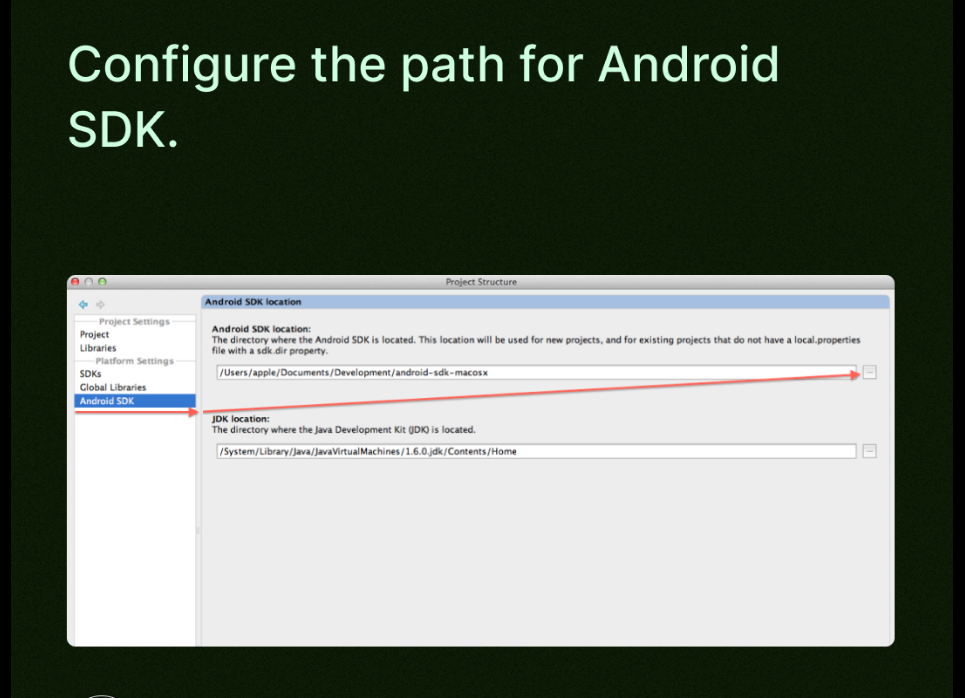
Task: Click the blue Android SDK location header
Action: [545, 302]
